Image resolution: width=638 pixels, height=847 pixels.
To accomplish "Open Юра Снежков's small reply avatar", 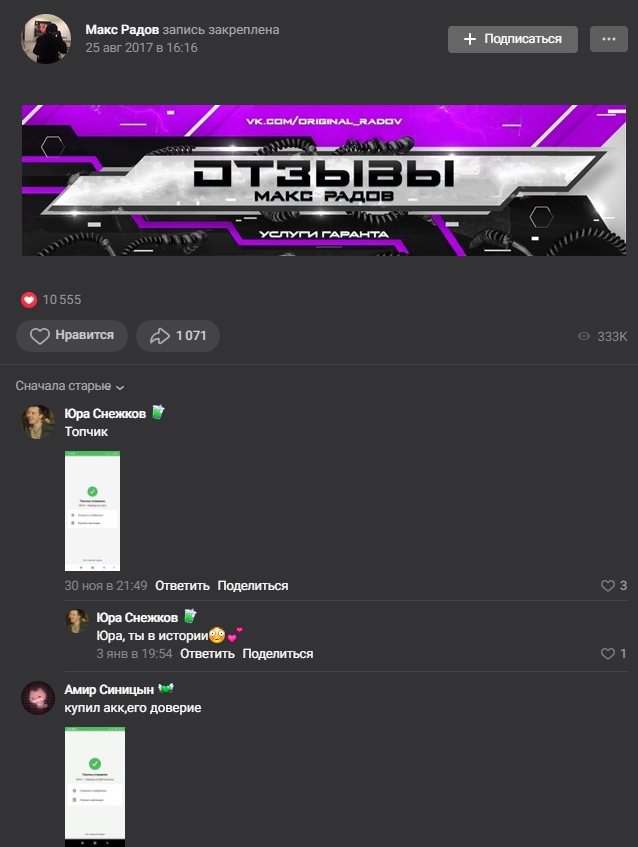I will tap(77, 621).
